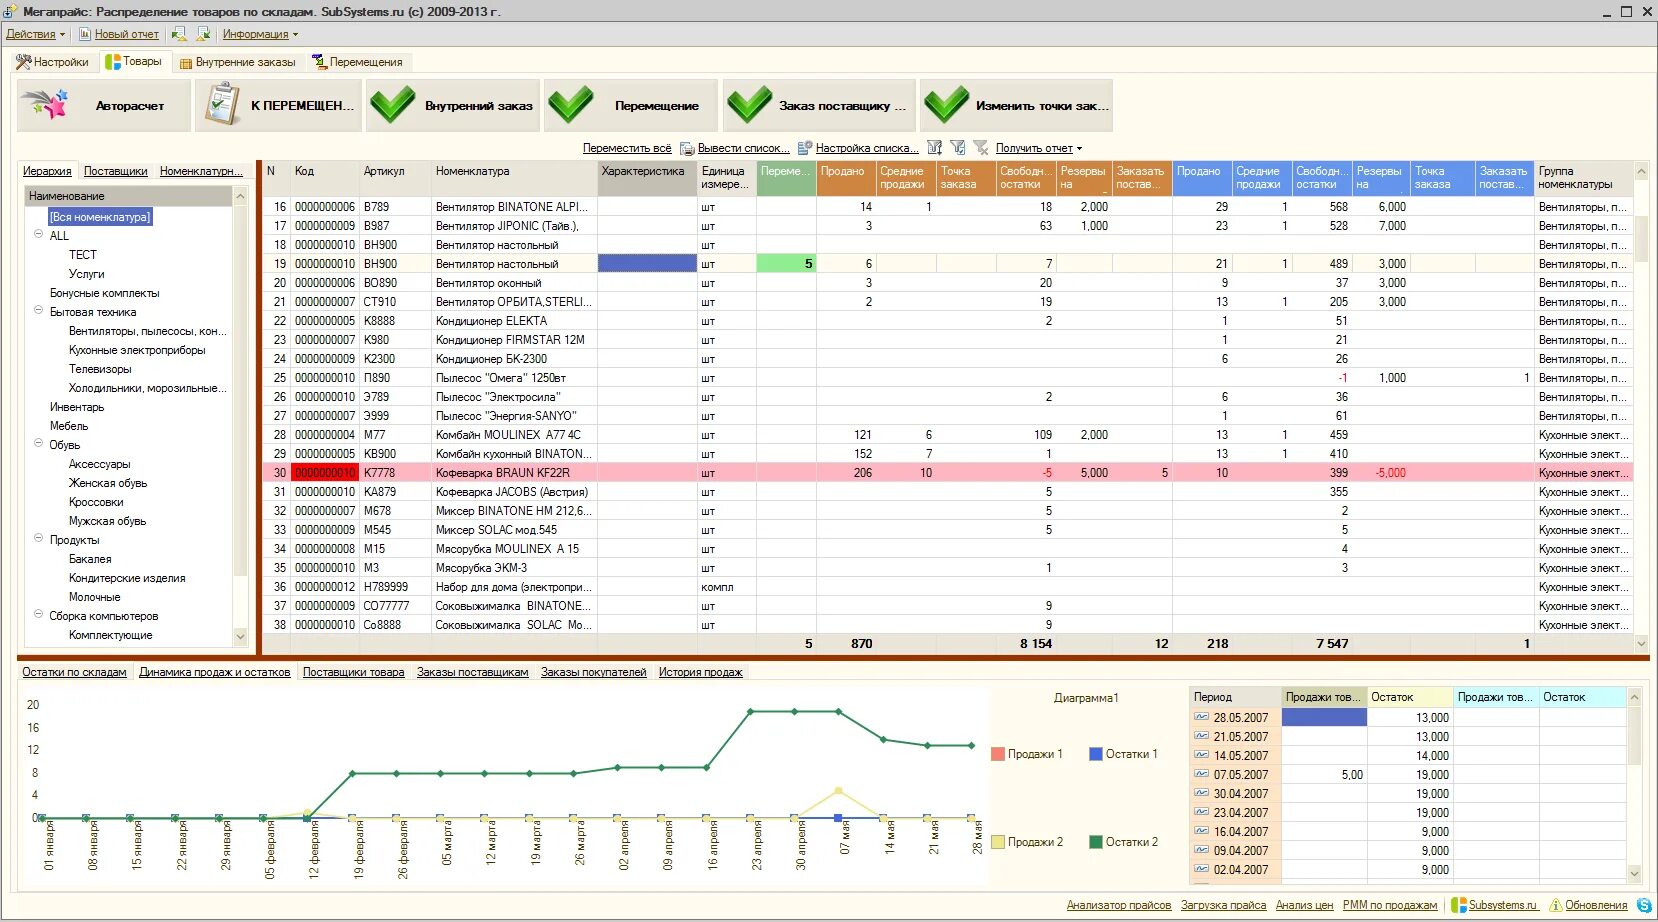This screenshot has height=922, width=1658.
Task: Click the disabled clear-filter funnel icon
Action: [981, 148]
